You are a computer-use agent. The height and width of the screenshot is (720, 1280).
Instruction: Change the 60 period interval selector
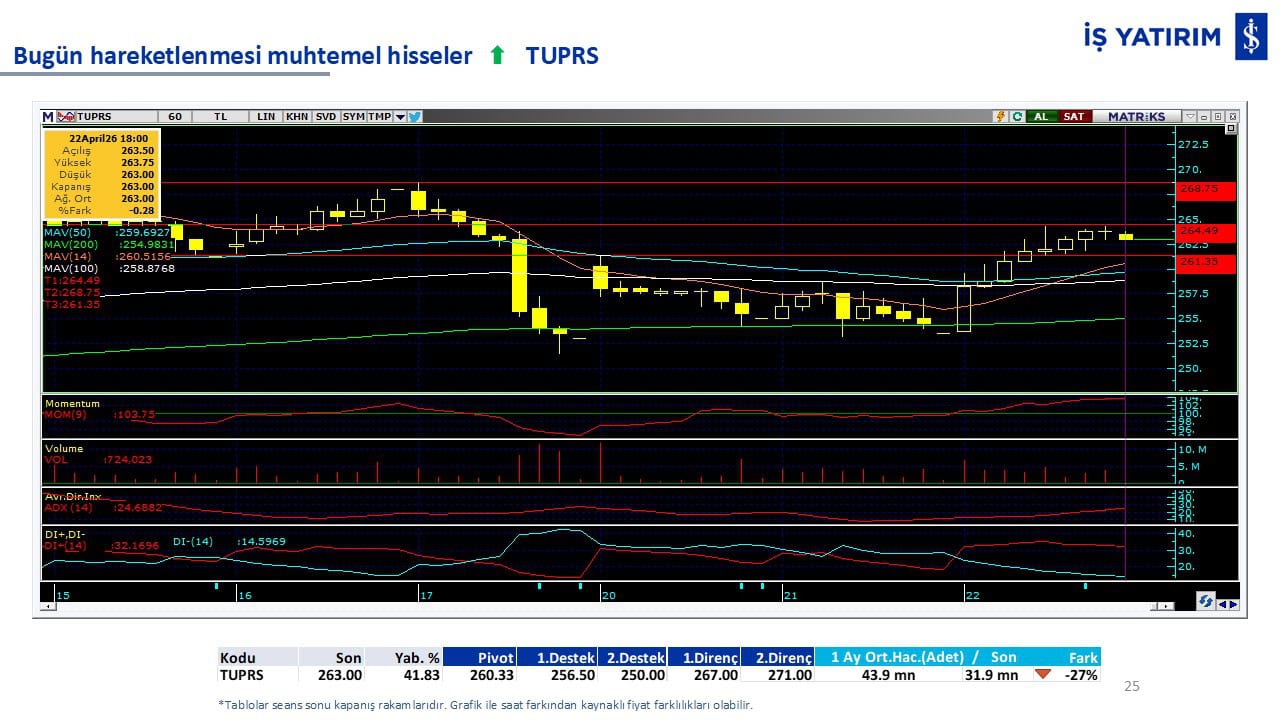[175, 117]
